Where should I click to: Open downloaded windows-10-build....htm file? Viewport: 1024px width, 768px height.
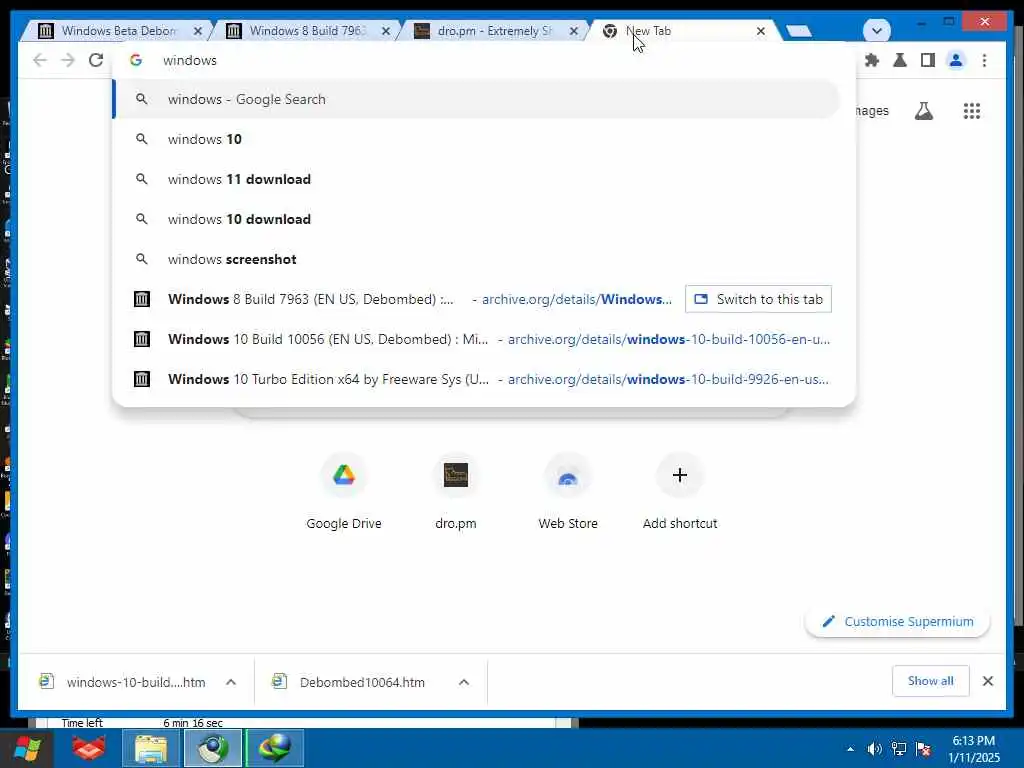pos(123,682)
